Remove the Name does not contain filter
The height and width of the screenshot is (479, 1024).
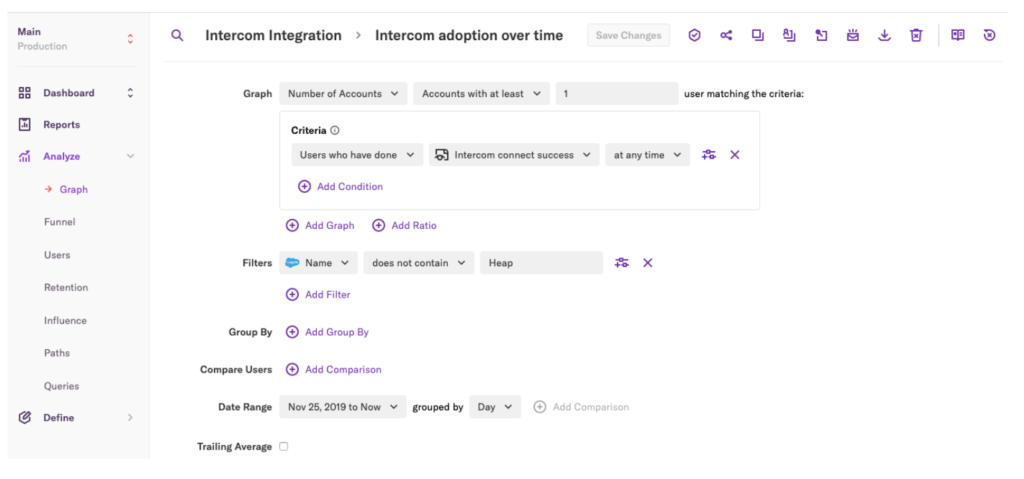pos(648,263)
